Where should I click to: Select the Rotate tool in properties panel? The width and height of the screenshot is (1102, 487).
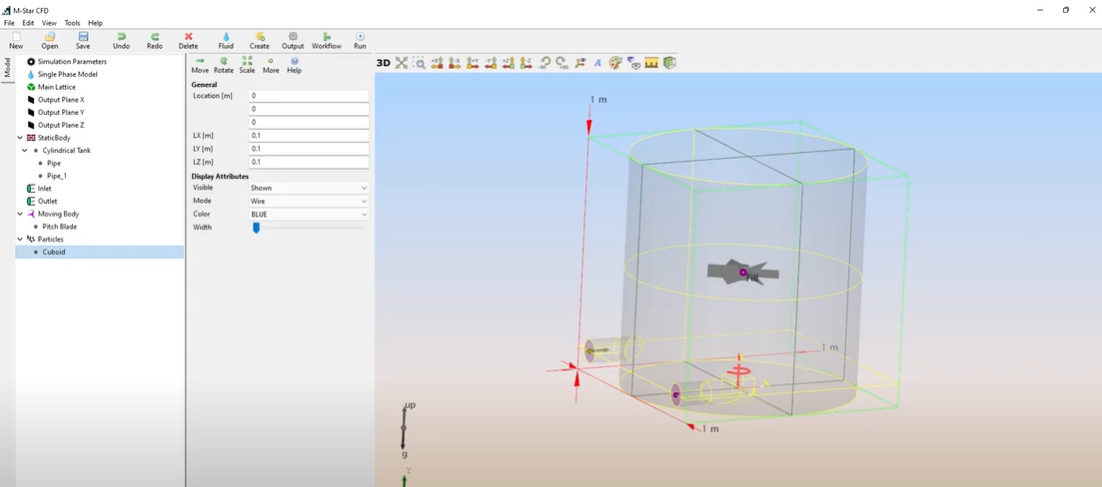coord(223,65)
